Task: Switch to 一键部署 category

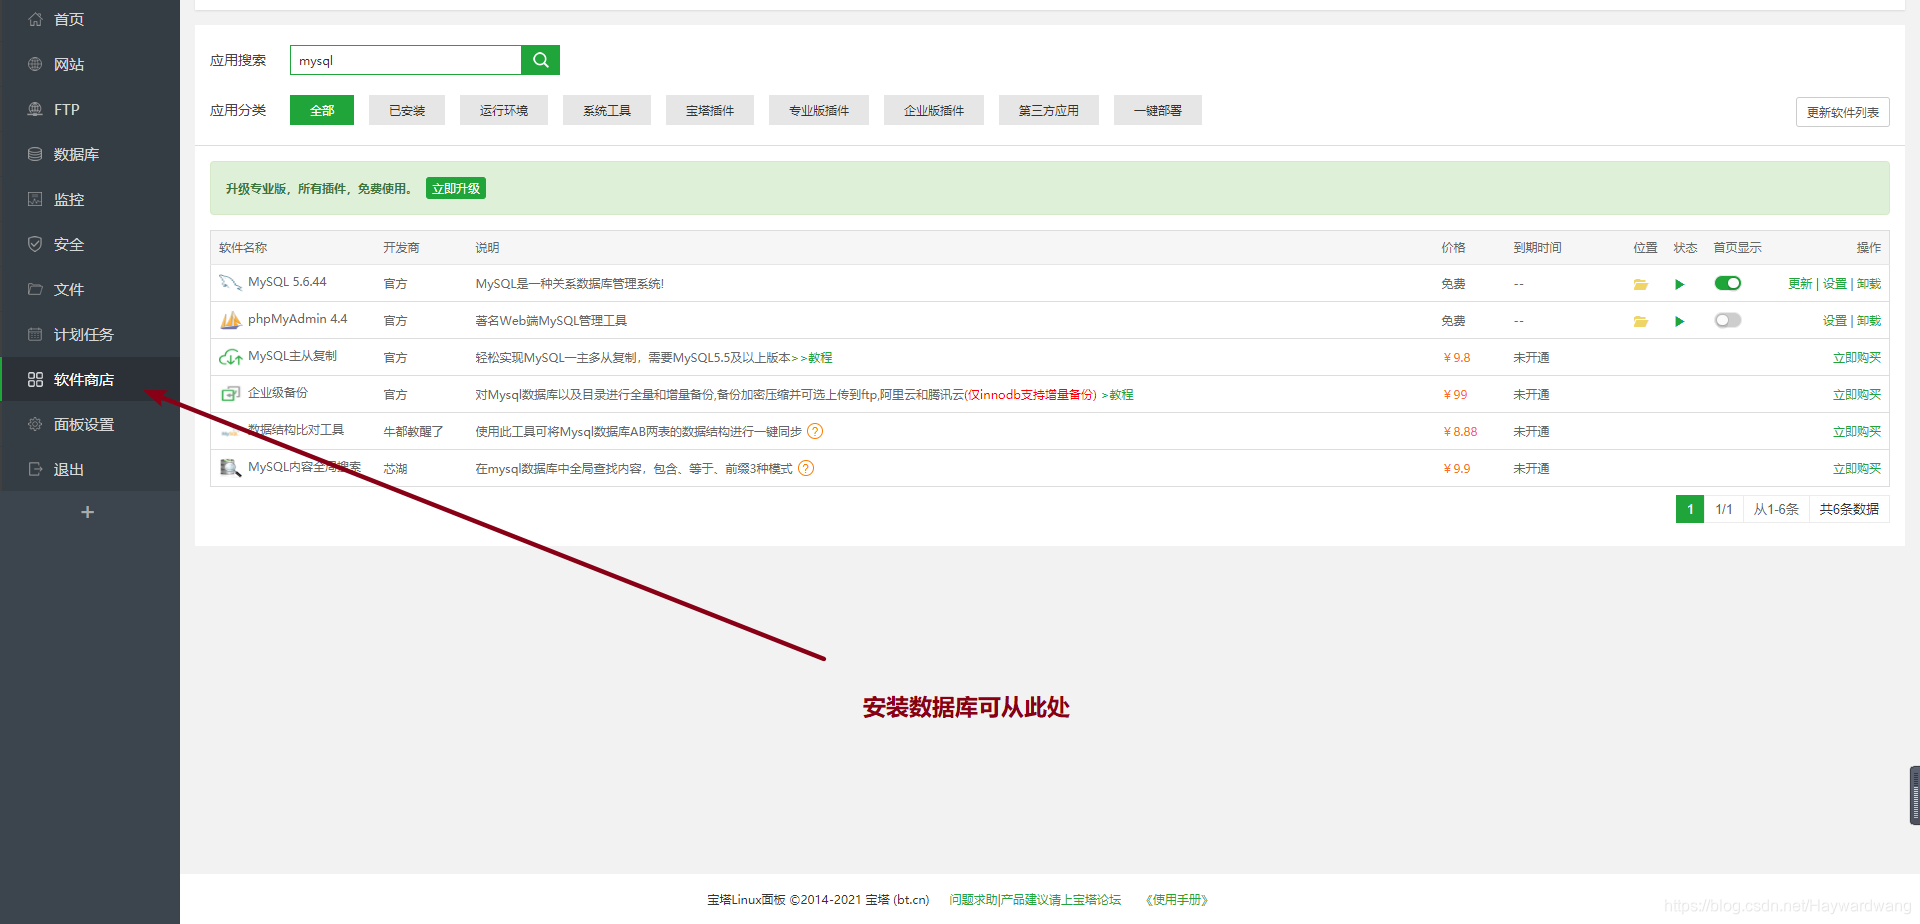Action: [x=1158, y=110]
